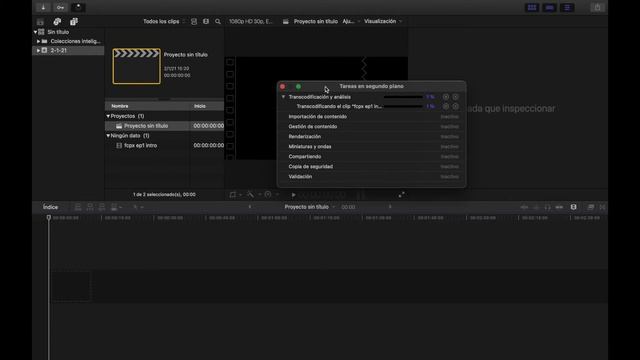The image size is (640, 360).
Task: Open the Índice timeline index
Action: click(x=51, y=207)
